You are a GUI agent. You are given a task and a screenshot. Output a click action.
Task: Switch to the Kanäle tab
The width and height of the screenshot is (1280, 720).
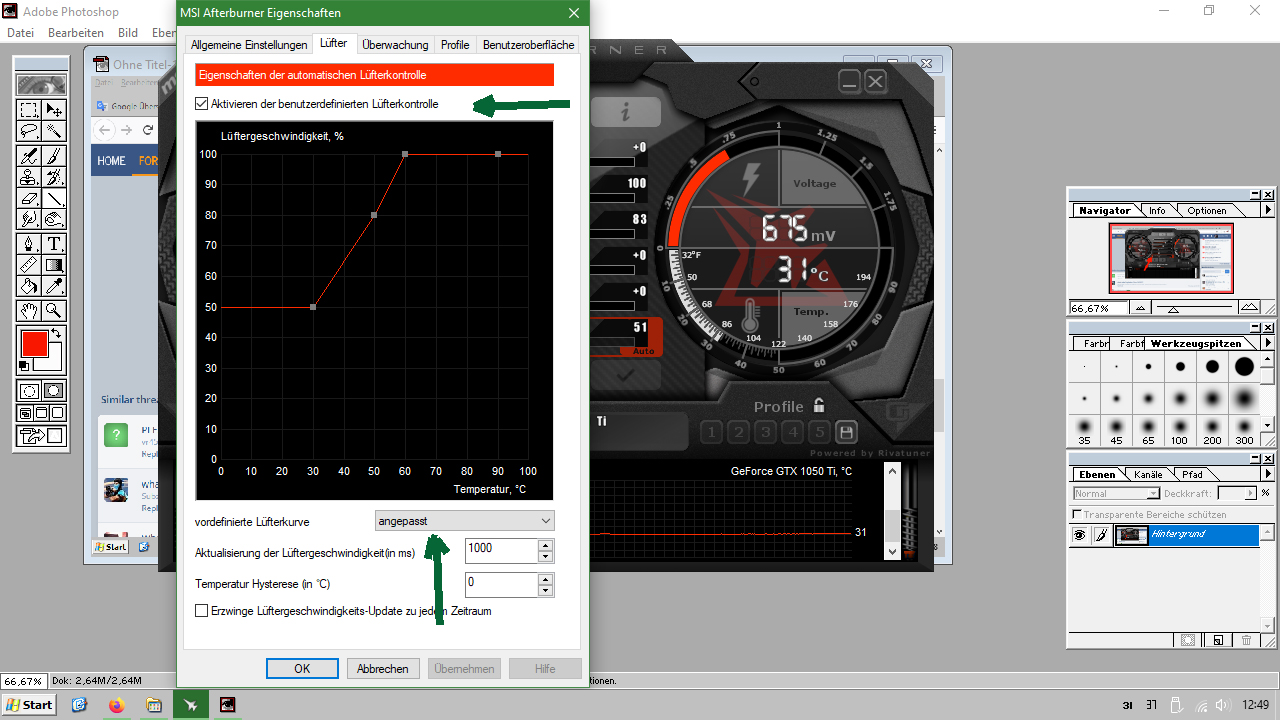tap(1149, 474)
